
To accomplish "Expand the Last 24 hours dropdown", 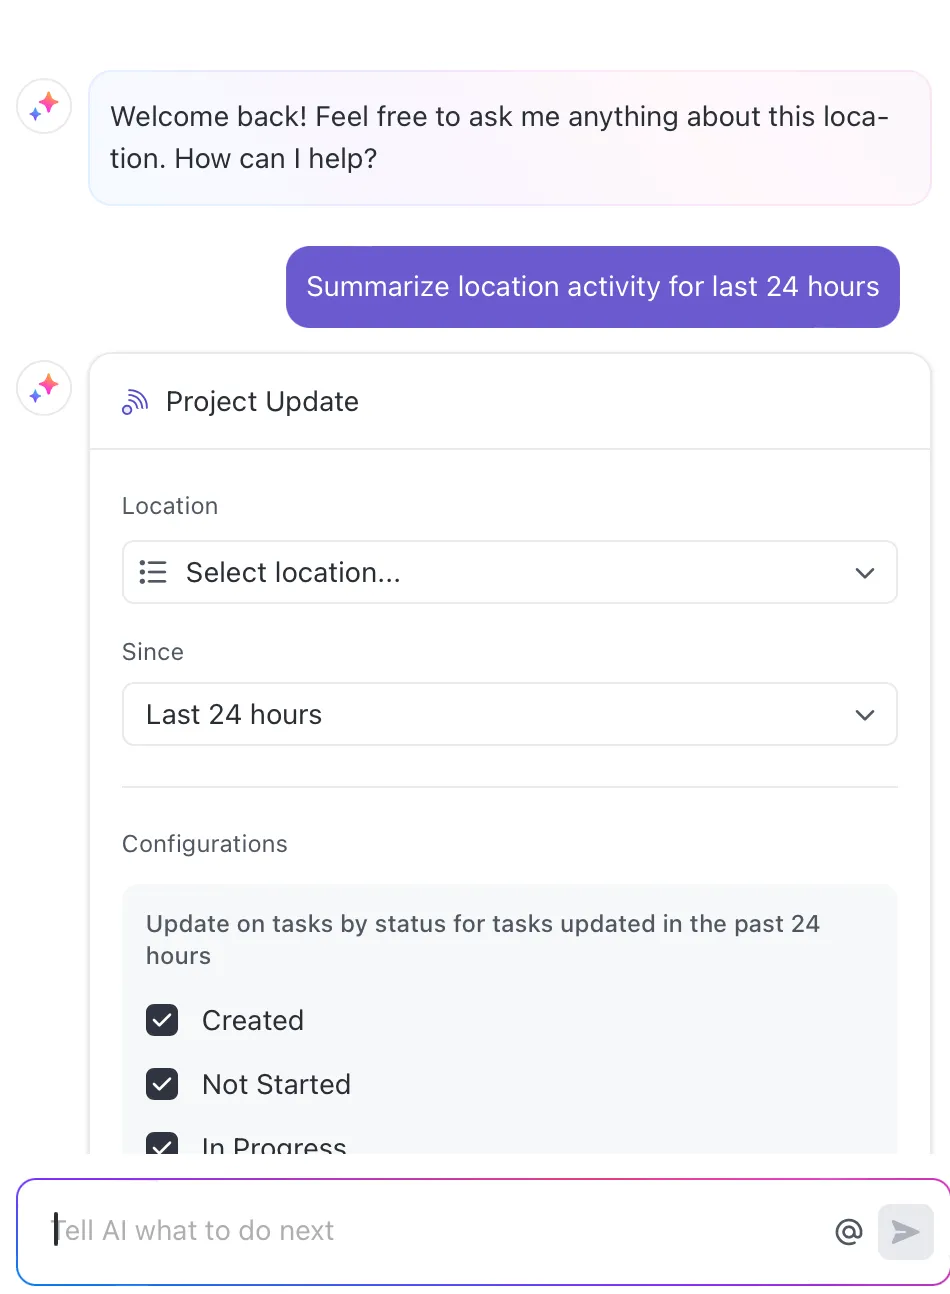I will click(510, 714).
